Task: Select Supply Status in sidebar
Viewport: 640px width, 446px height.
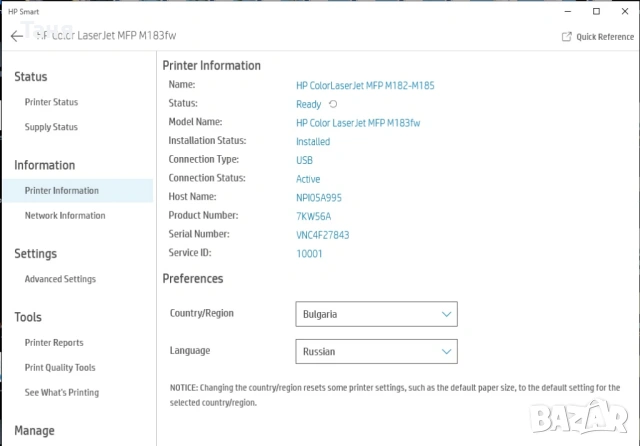Action: [51, 127]
